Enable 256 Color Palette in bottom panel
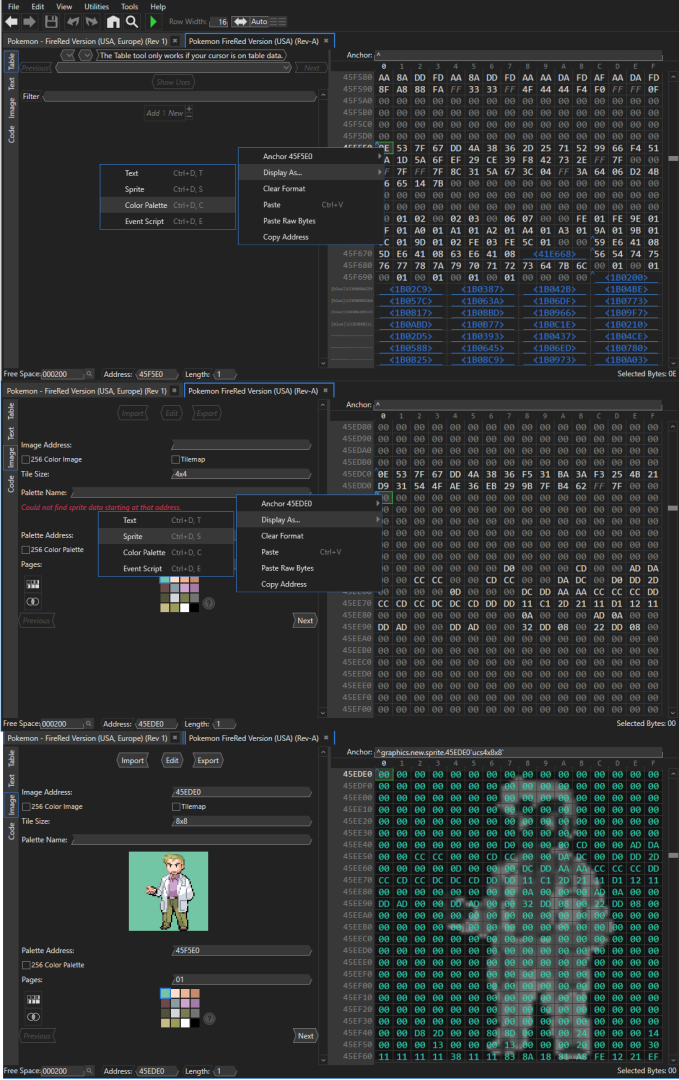Screen dimensions: 679x1080 point(26,965)
